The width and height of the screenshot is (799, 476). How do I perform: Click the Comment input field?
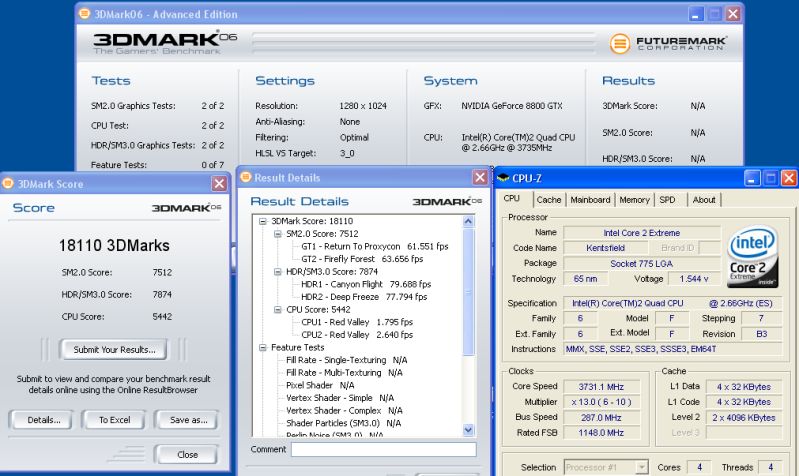point(384,449)
